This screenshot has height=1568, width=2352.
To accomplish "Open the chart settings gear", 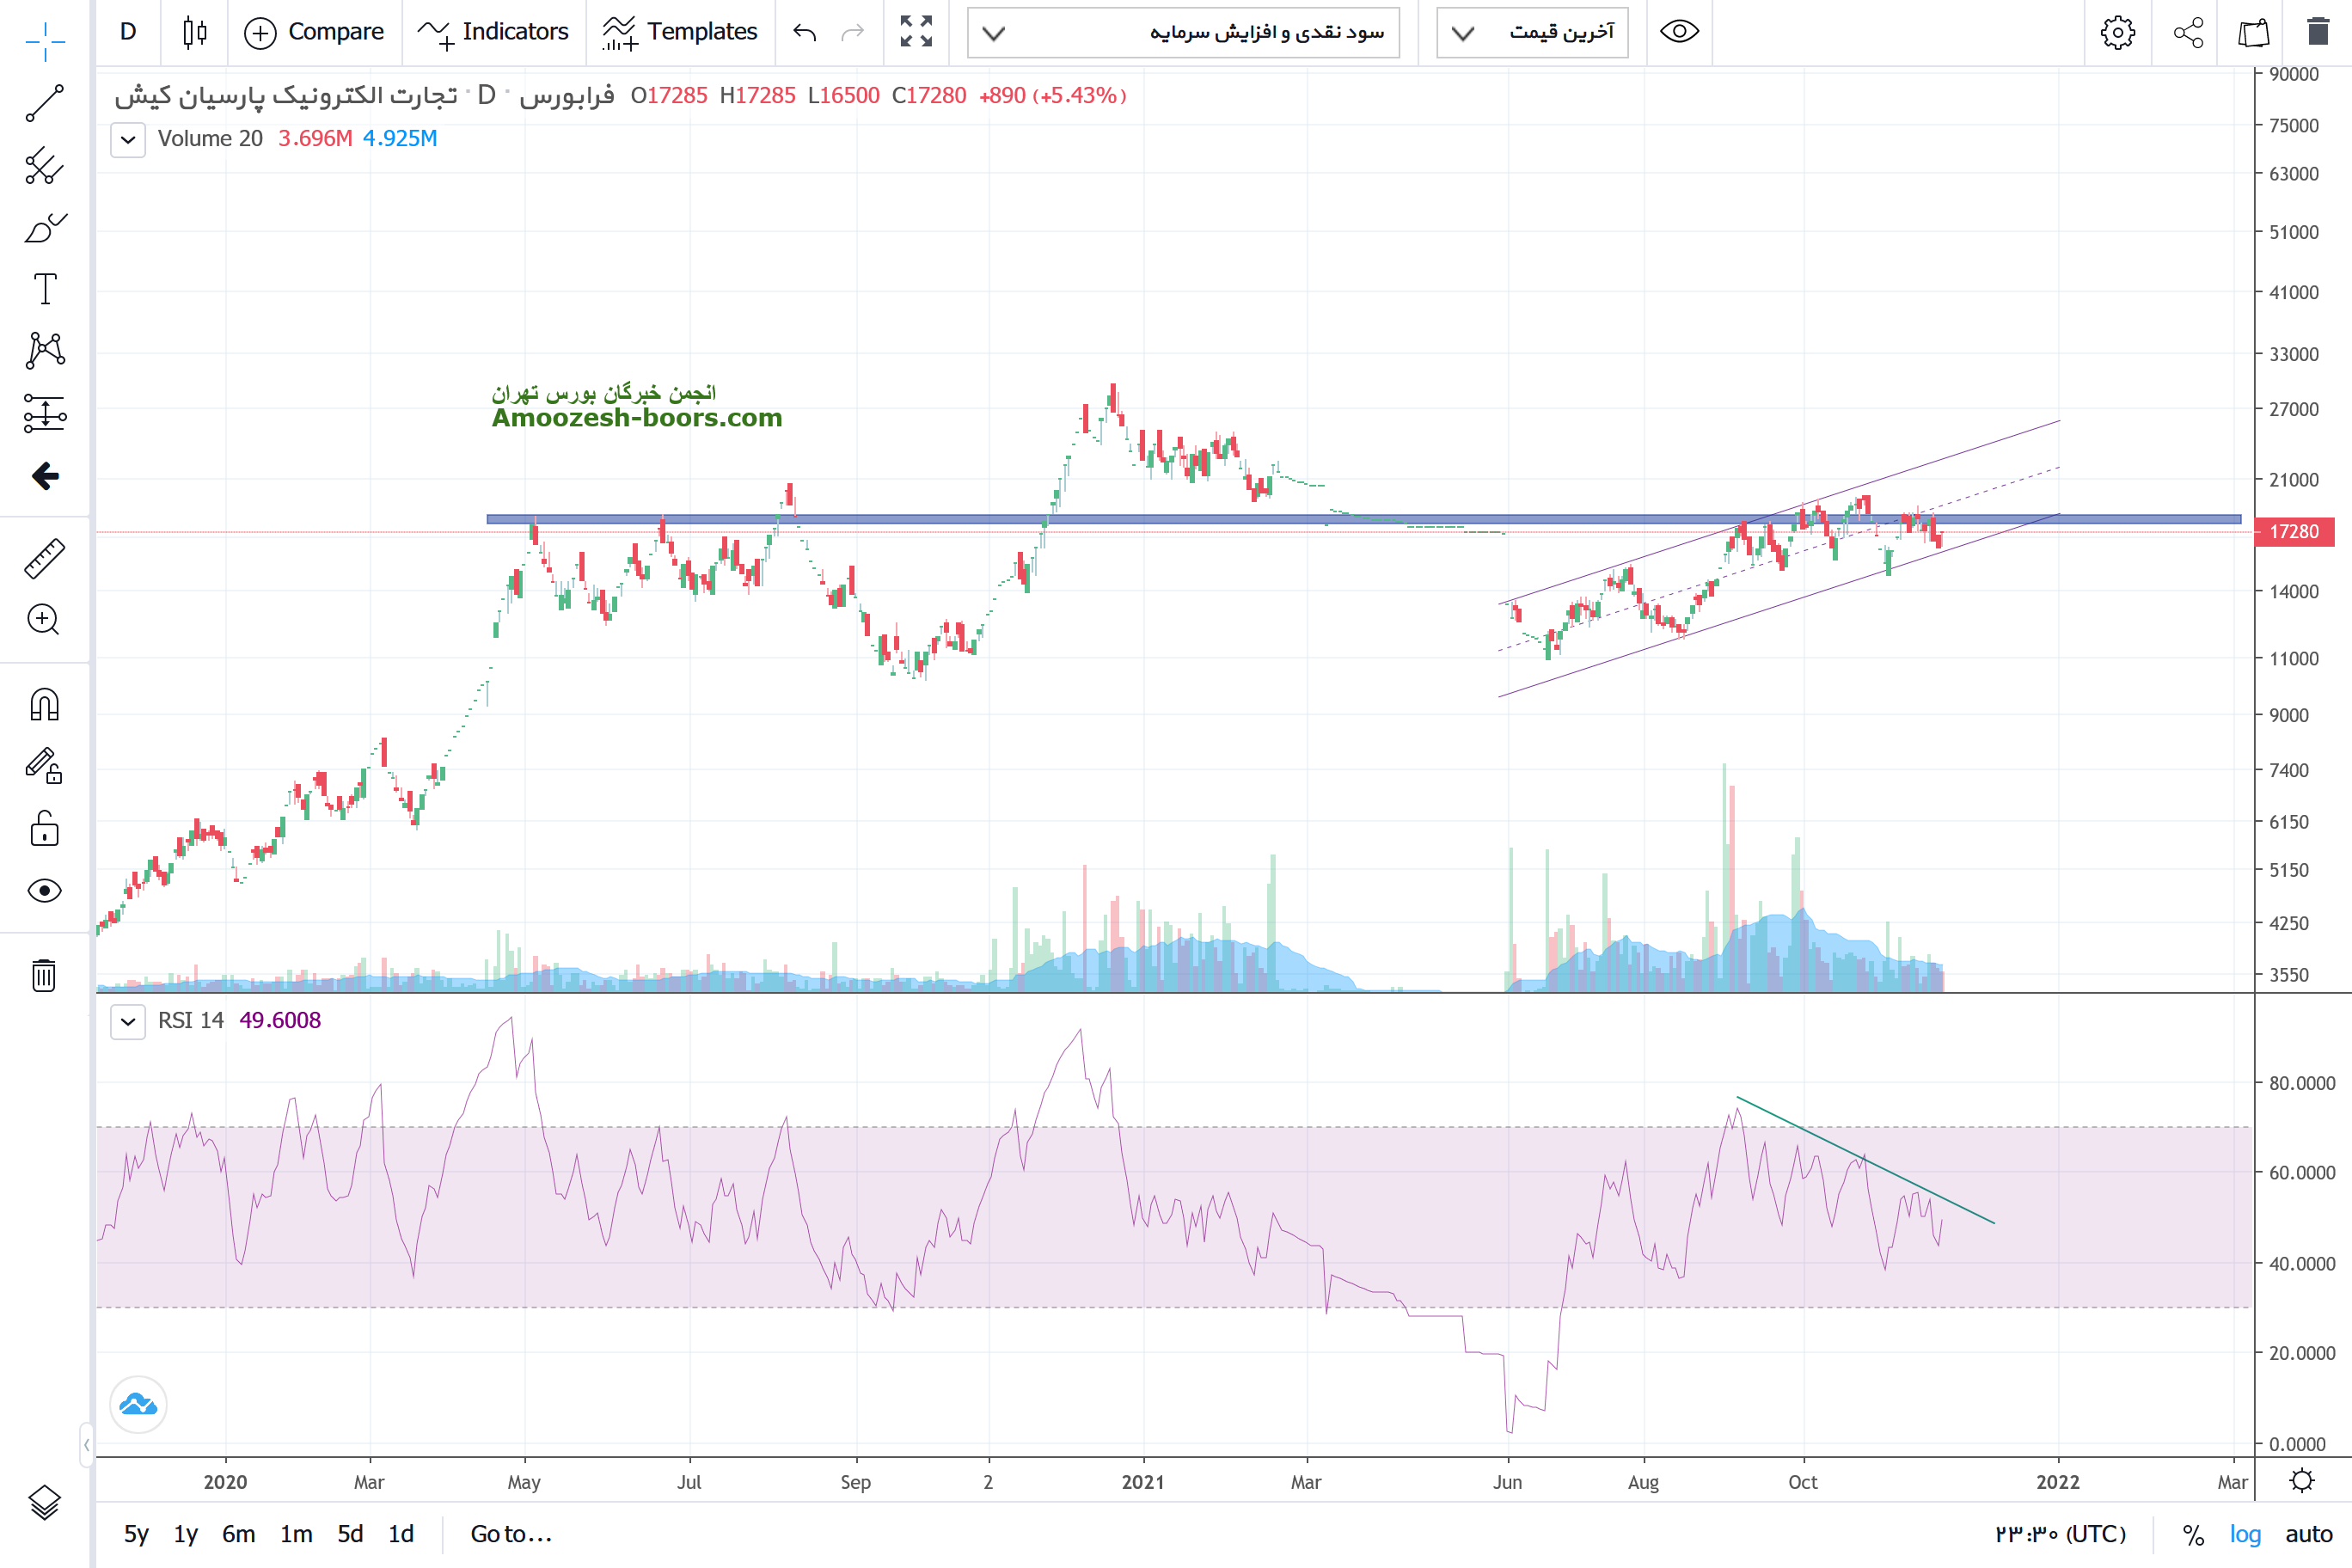I will [x=2117, y=32].
